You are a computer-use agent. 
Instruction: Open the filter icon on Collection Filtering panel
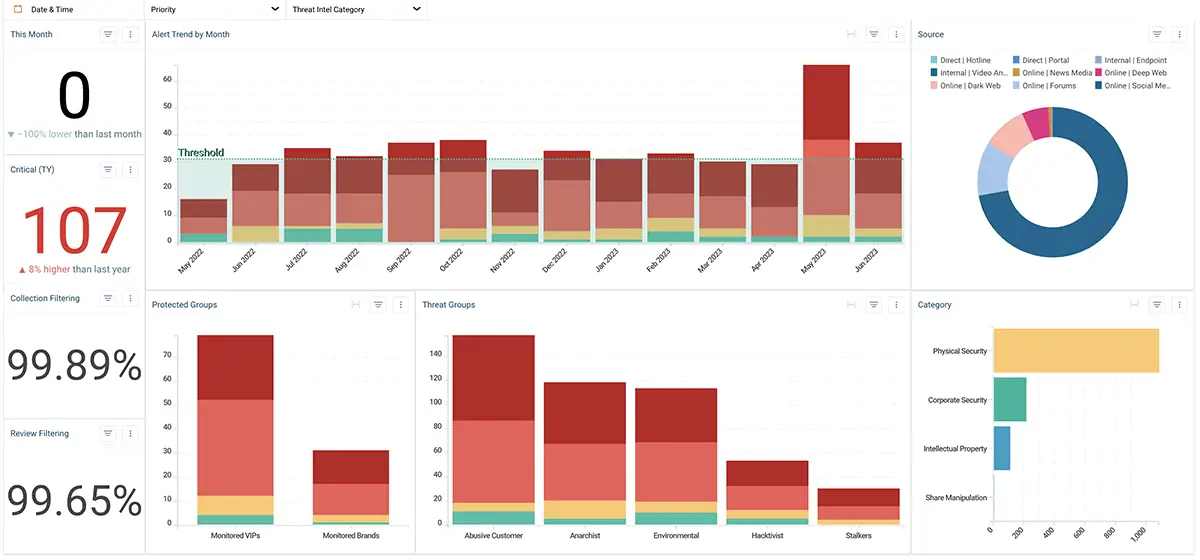[108, 298]
